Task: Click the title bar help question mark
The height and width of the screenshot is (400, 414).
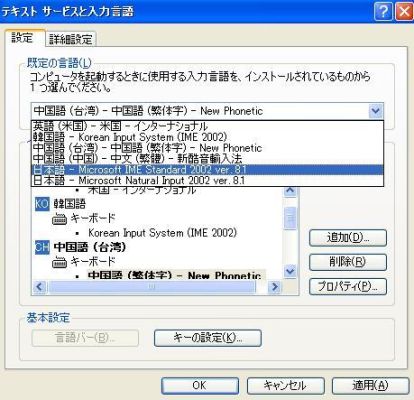Action: coord(383,12)
